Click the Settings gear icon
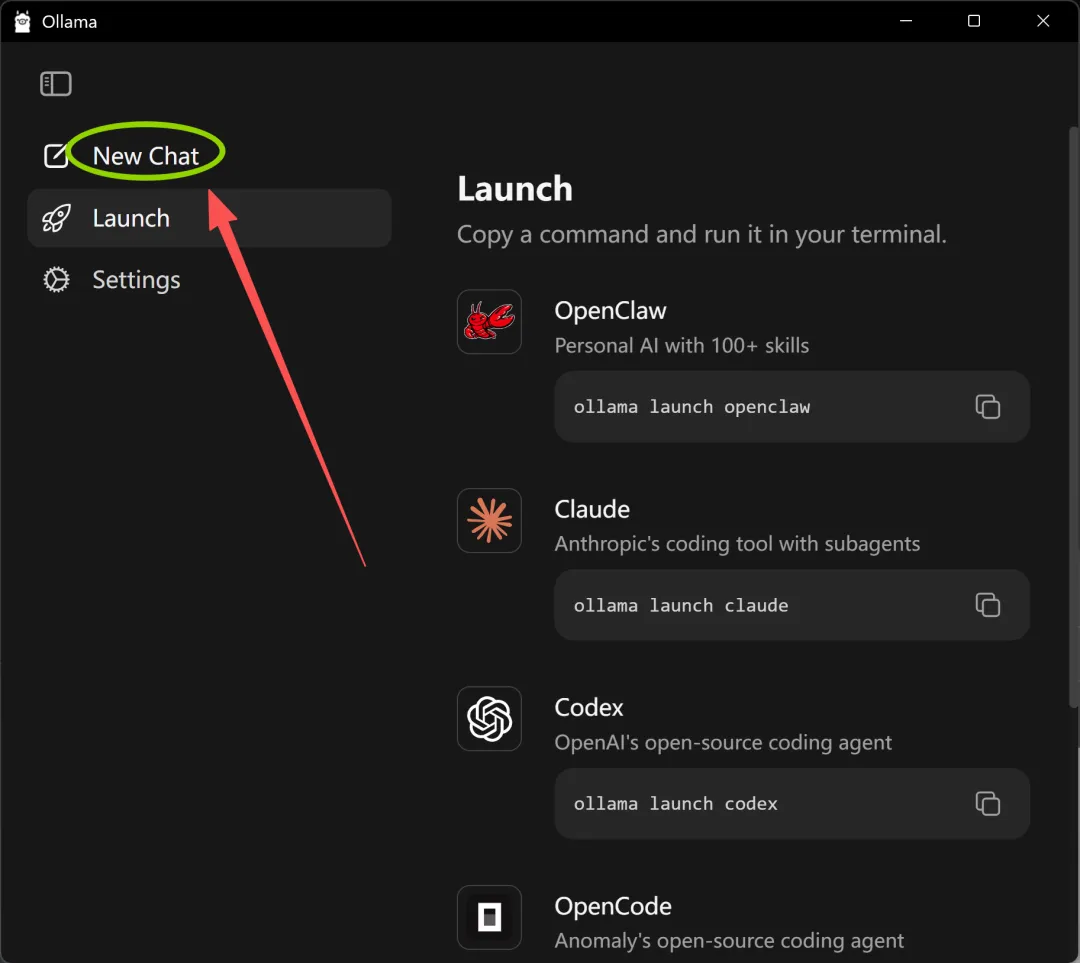Screen dimensions: 1080x963 pyautogui.click(x=56, y=280)
